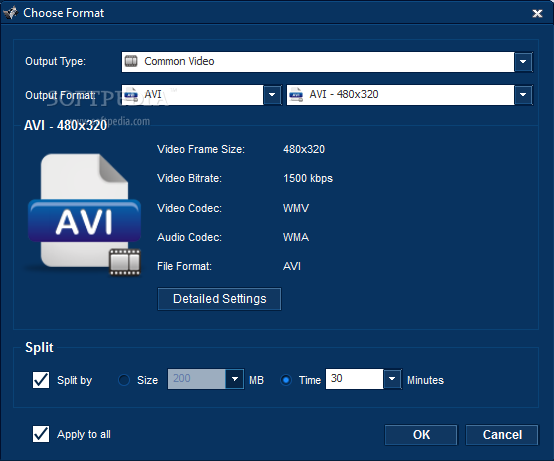554x461 pixels.
Task: Click the 30 minutes time field
Action: pos(354,379)
